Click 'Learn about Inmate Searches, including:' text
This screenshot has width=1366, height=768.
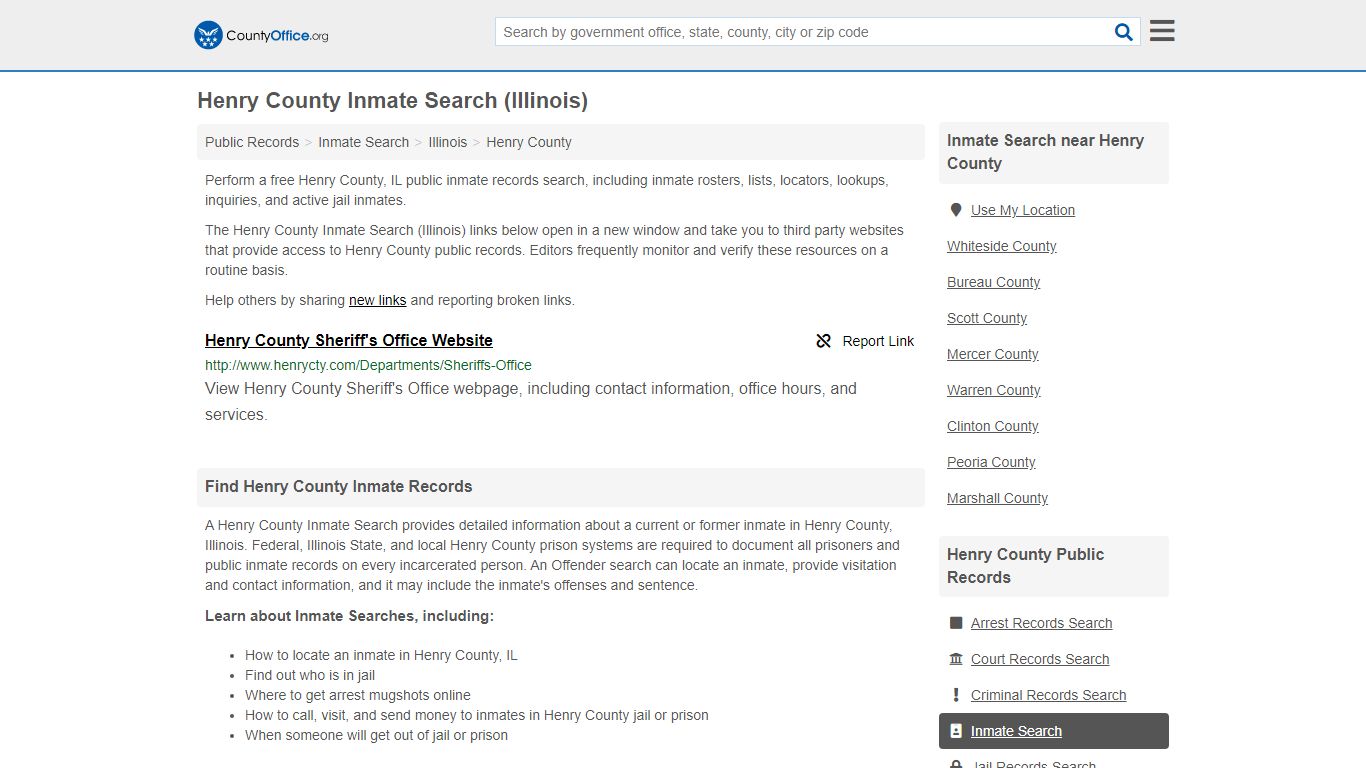click(349, 616)
